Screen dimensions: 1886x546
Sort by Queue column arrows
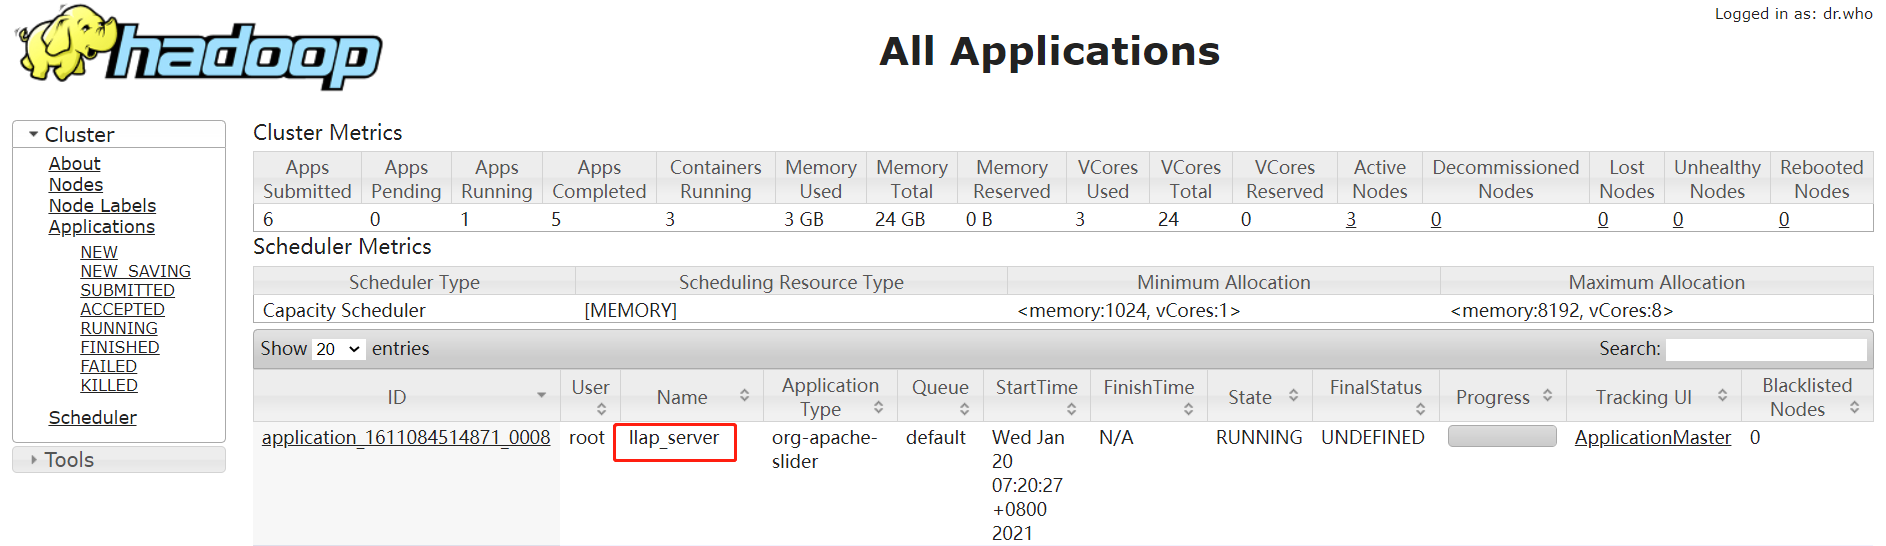click(x=964, y=409)
